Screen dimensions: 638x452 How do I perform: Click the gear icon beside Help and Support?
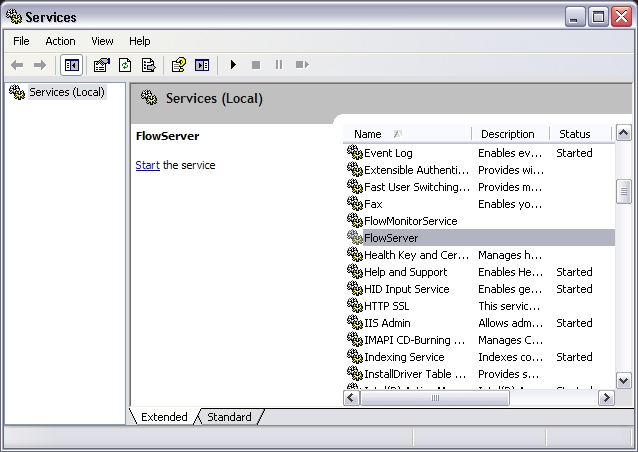click(x=354, y=271)
